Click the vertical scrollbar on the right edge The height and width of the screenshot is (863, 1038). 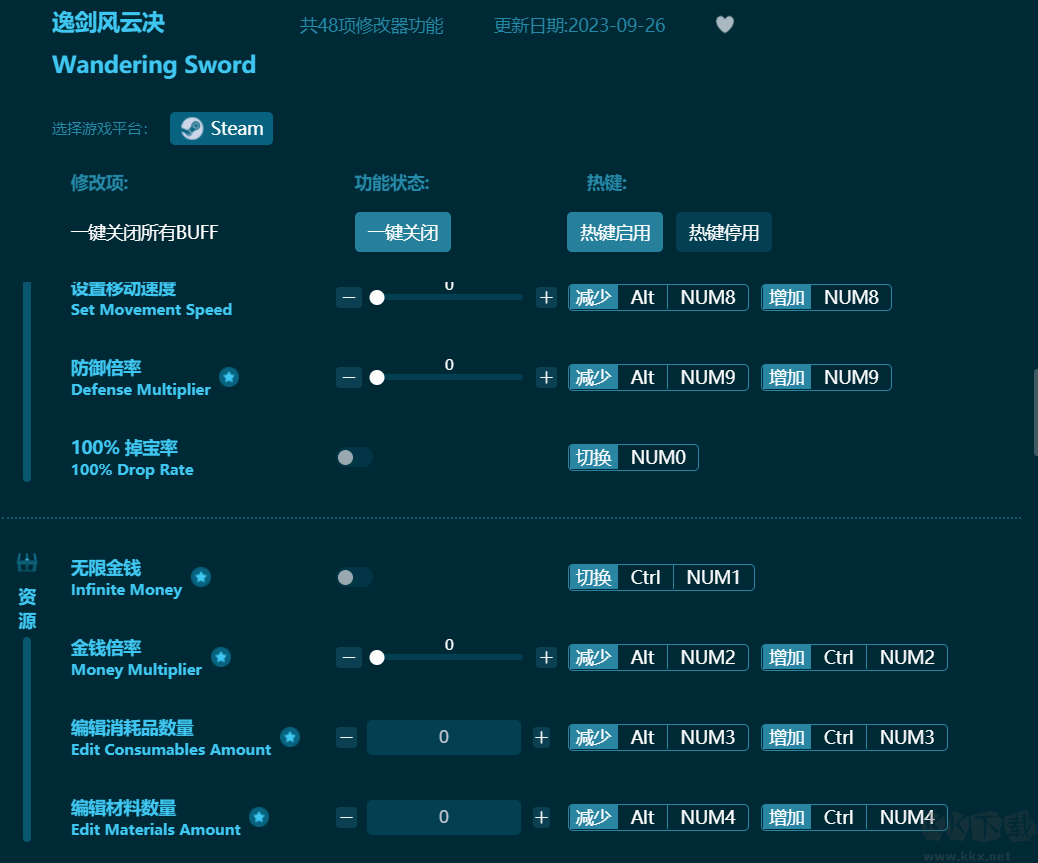pyautogui.click(x=1035, y=413)
